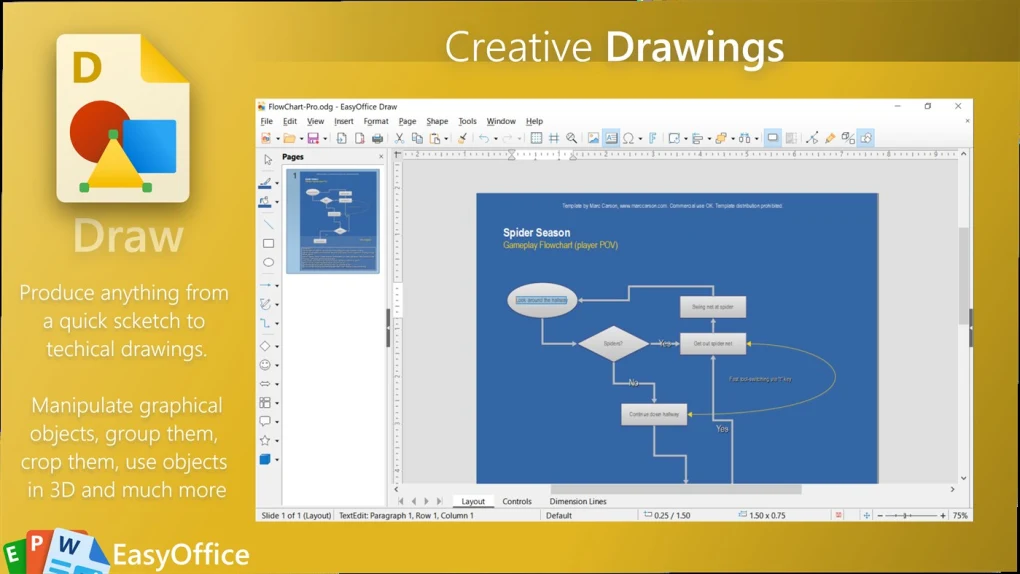Toggle the shadow button in toolbar
This screenshot has width=1020, height=574.
(x=773, y=138)
